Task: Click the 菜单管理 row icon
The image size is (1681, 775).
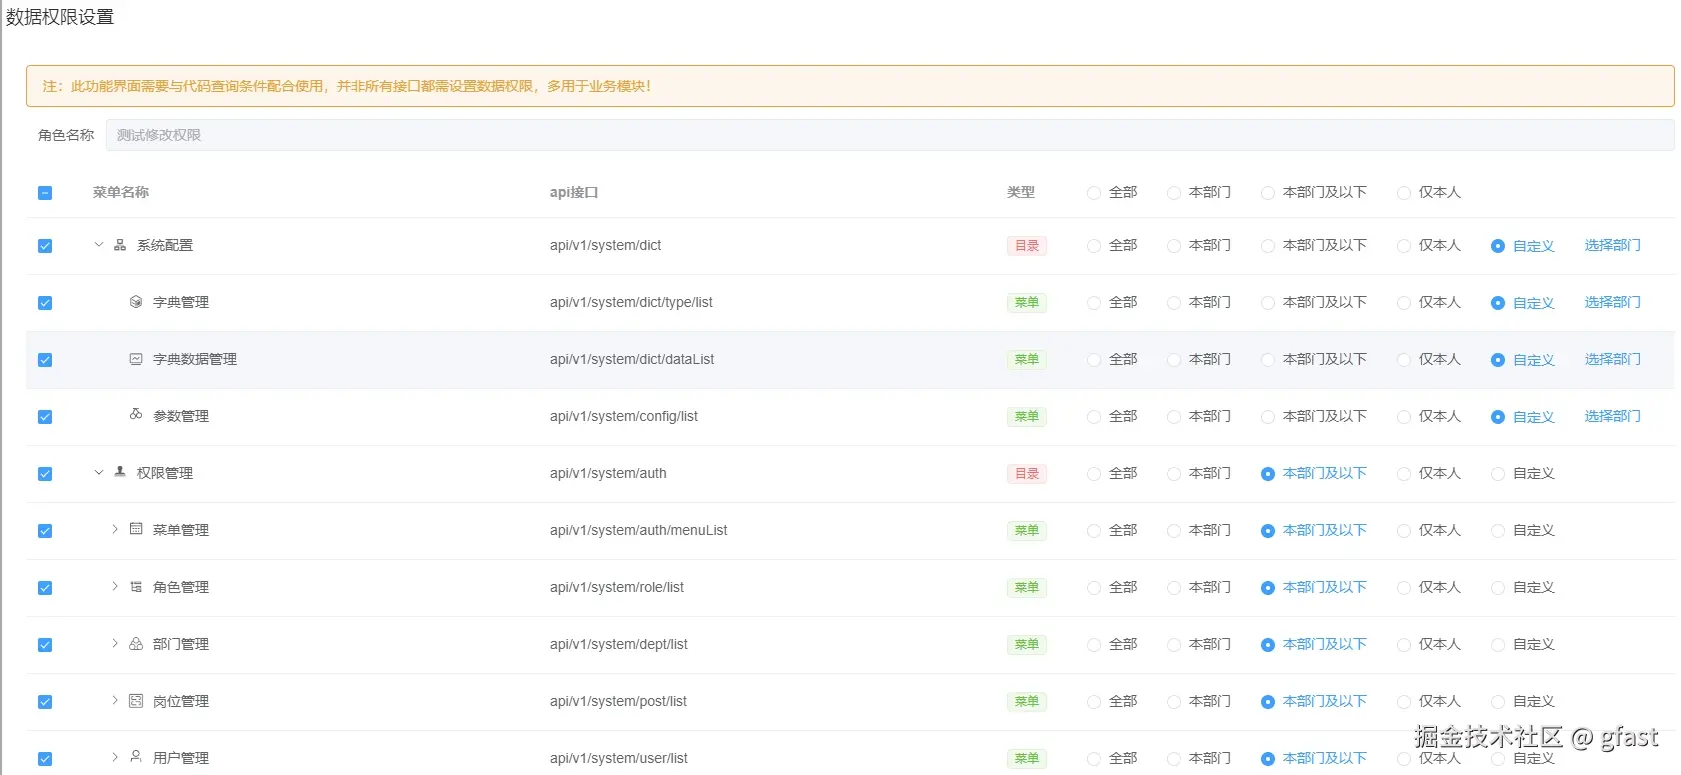Action: [x=136, y=529]
